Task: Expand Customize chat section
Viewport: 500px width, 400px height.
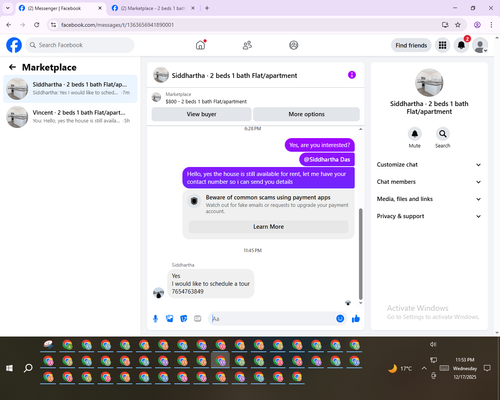Action: point(429,165)
